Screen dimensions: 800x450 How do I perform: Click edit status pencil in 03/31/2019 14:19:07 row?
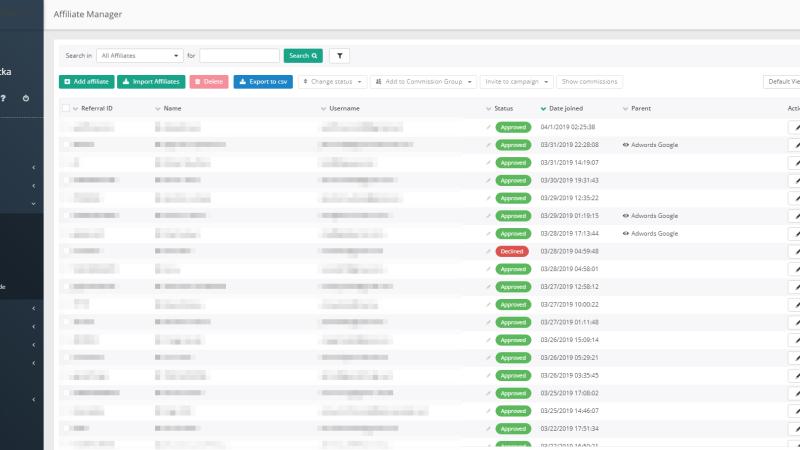click(488, 163)
